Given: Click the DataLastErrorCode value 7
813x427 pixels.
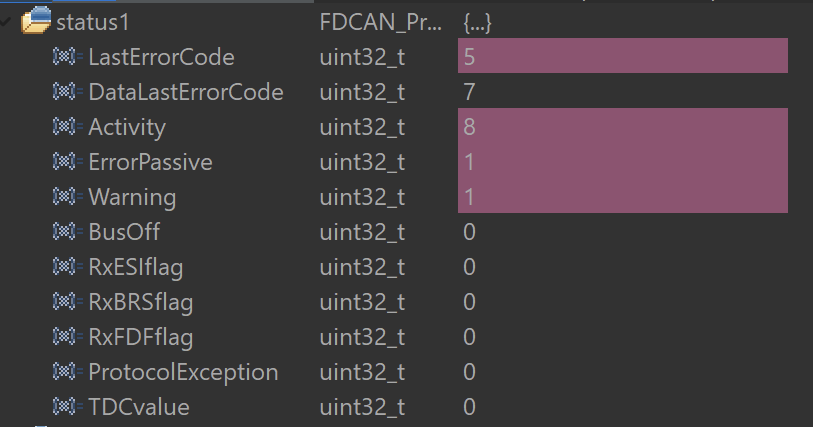Looking at the screenshot, I should pyautogui.click(x=469, y=92).
